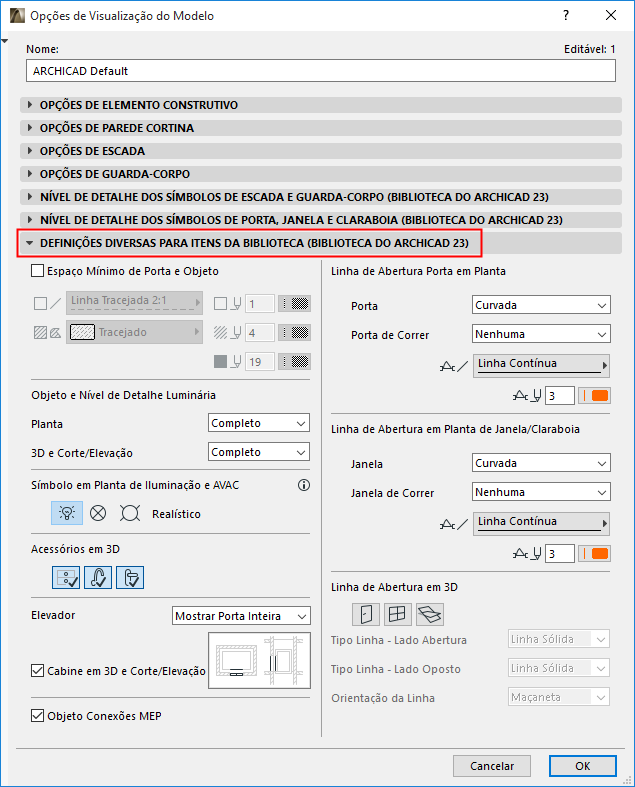Screen dimensions: 635x787
Task: Toggle the tap 3D accessories icon
Action: tap(98, 577)
